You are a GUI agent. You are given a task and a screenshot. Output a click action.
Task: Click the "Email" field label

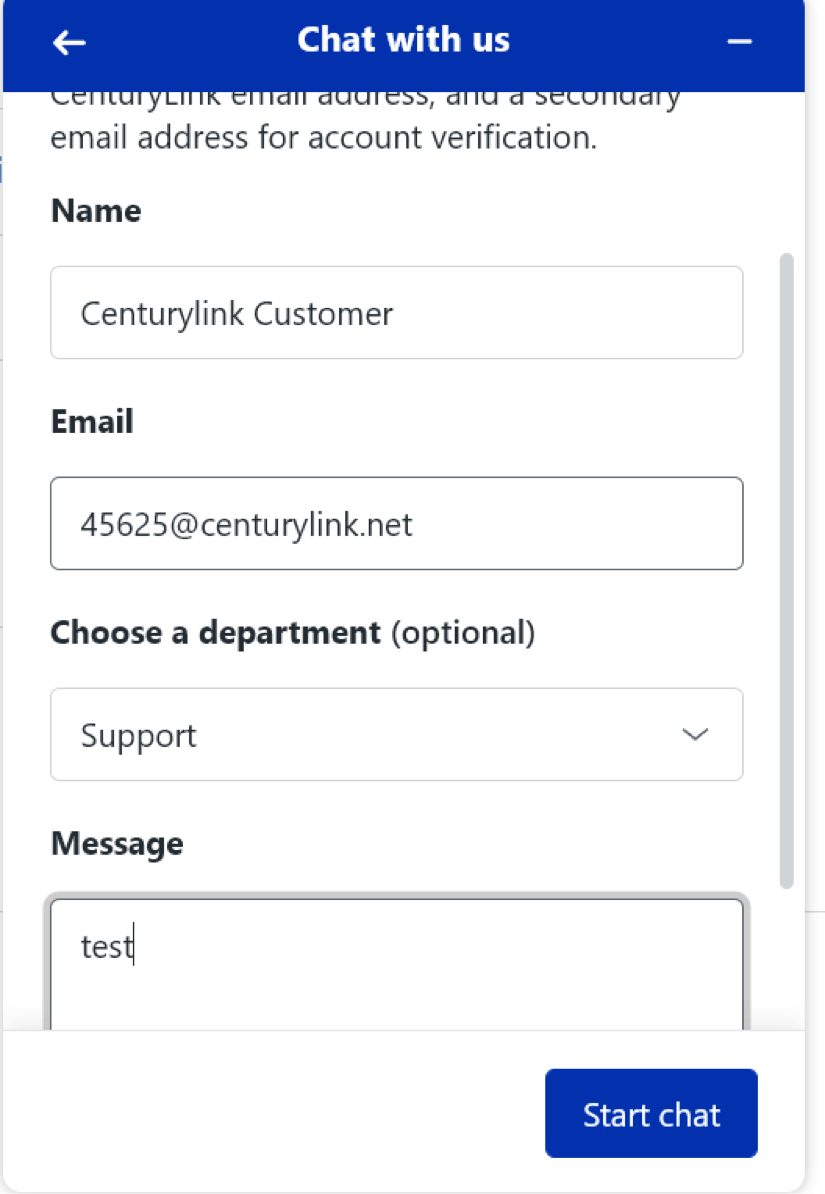pyautogui.click(x=92, y=421)
